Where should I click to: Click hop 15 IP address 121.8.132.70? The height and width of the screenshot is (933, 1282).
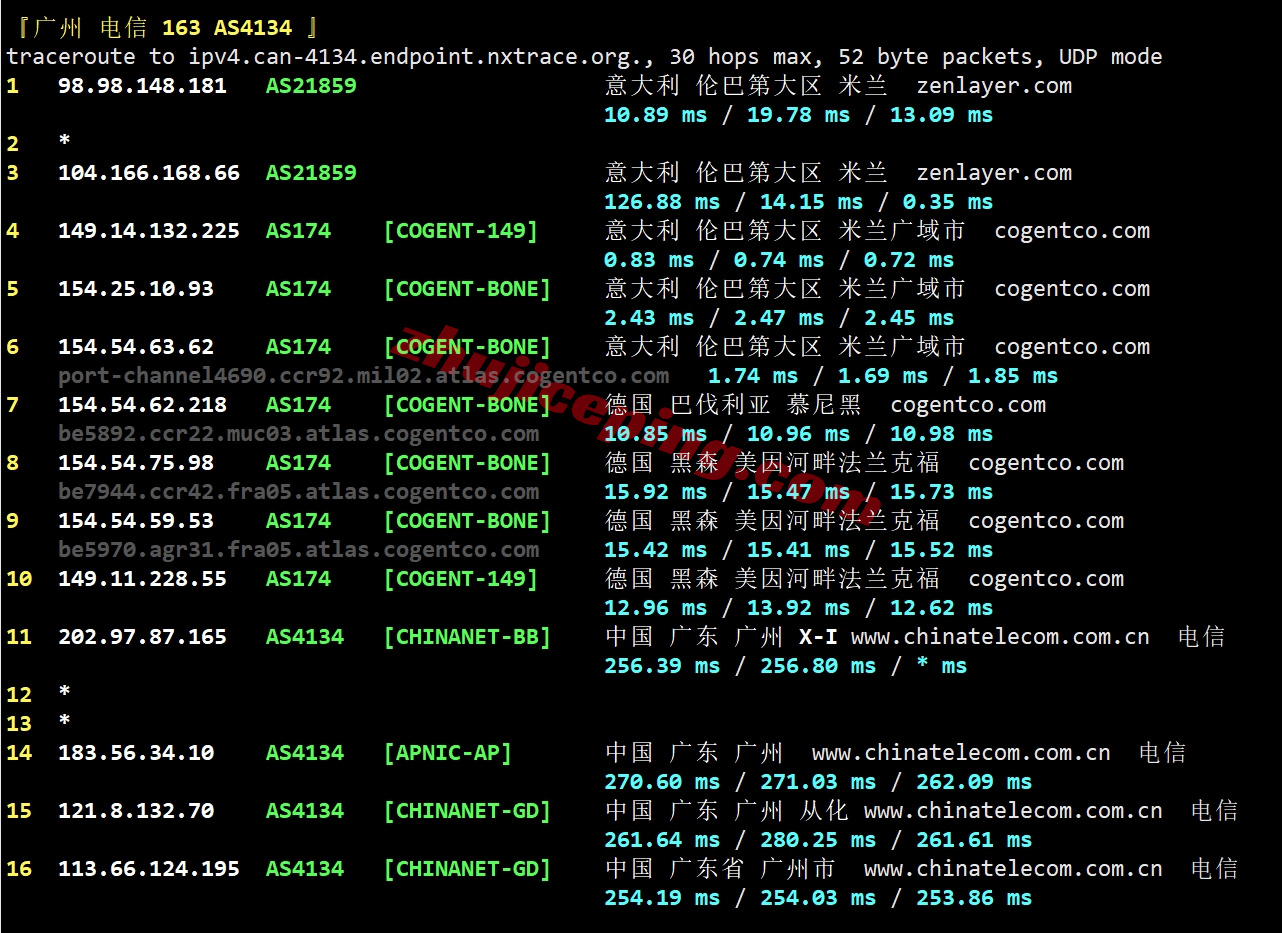[136, 811]
